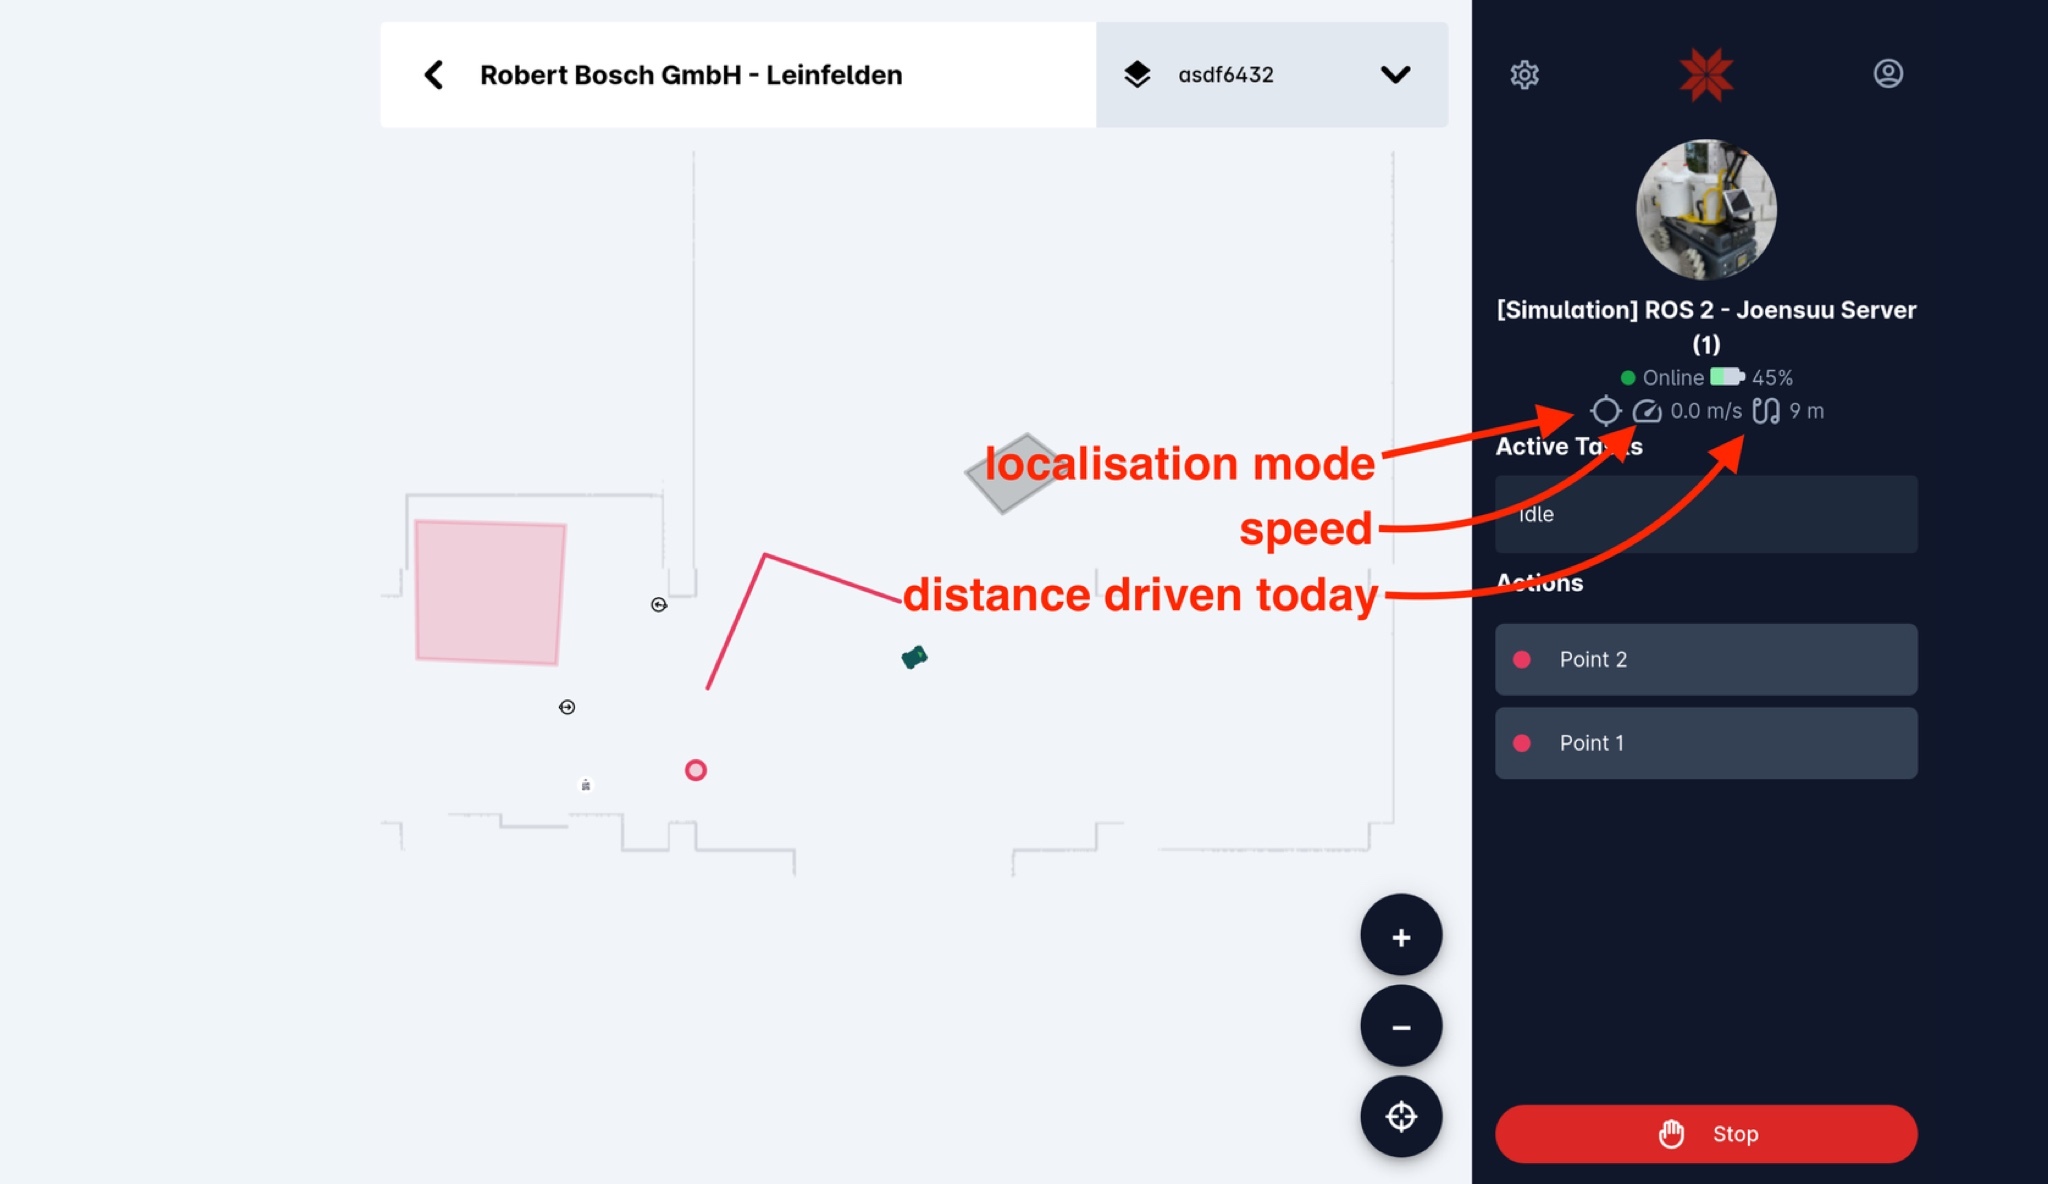
Task: Click the user account icon
Action: (1889, 73)
